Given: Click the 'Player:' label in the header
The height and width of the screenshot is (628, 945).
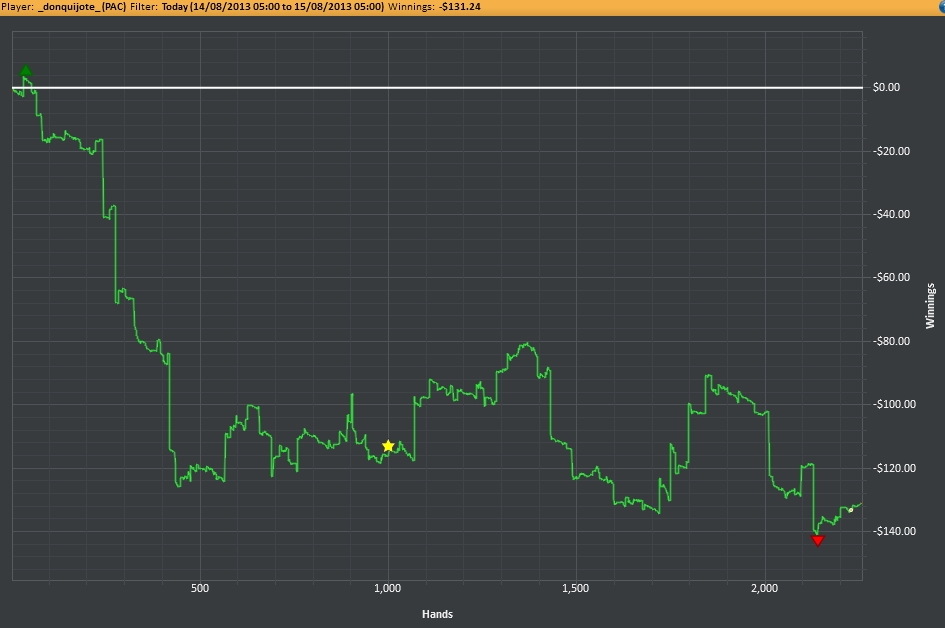Looking at the screenshot, I should tap(17, 7).
